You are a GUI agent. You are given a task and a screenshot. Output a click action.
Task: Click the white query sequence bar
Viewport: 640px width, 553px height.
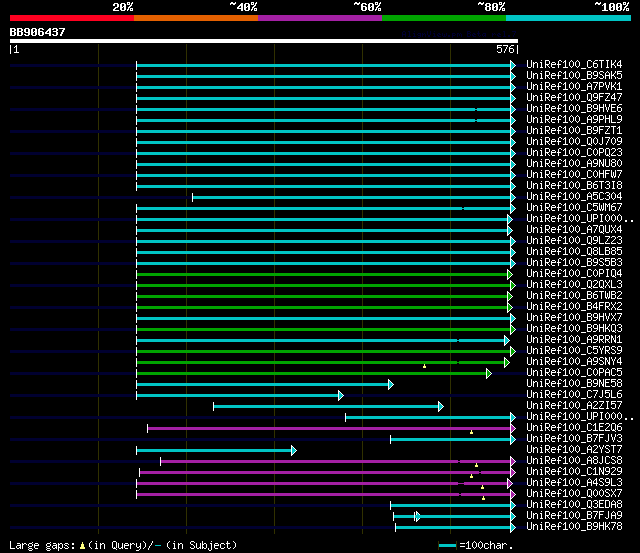pyautogui.click(x=264, y=41)
